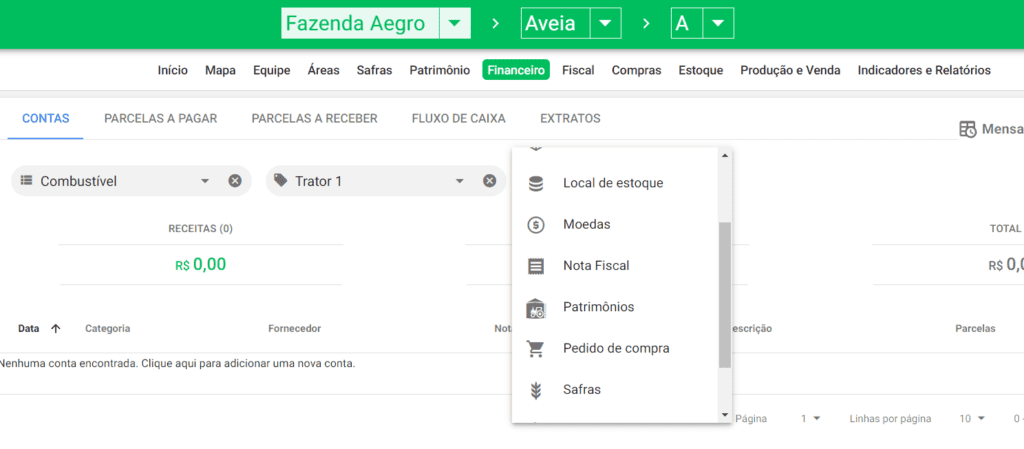Switch to the Parcelas a Pagar tab

tap(160, 118)
